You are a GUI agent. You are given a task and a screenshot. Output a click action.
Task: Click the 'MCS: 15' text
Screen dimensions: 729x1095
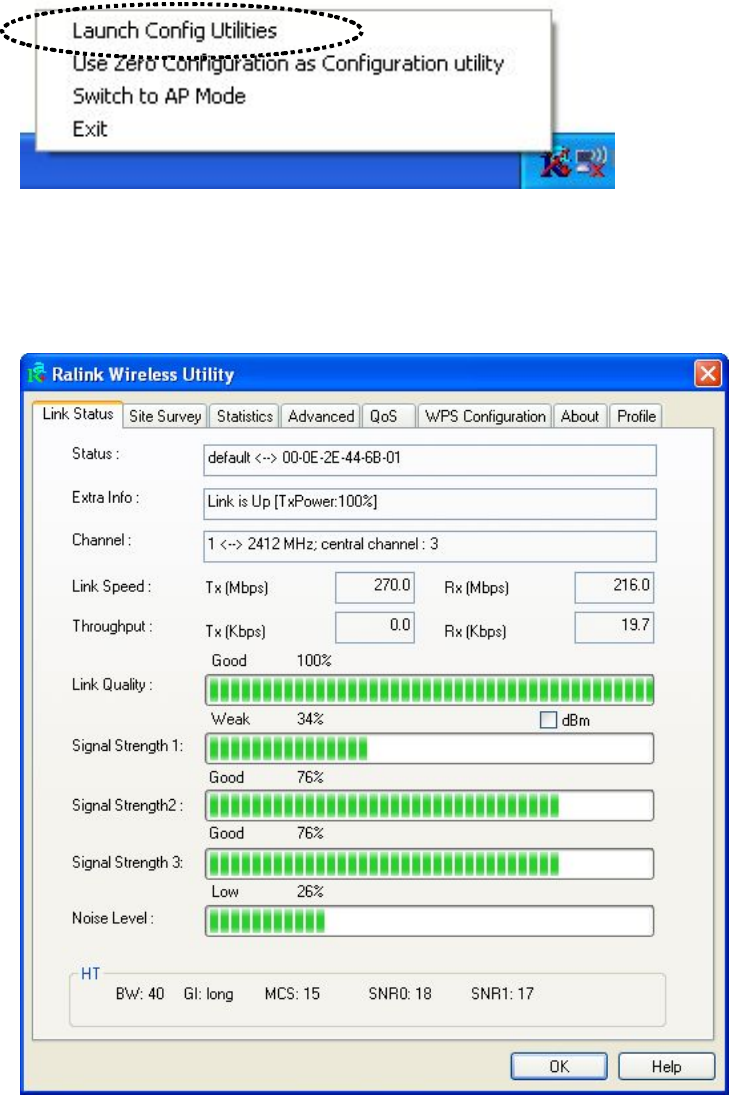[292, 993]
